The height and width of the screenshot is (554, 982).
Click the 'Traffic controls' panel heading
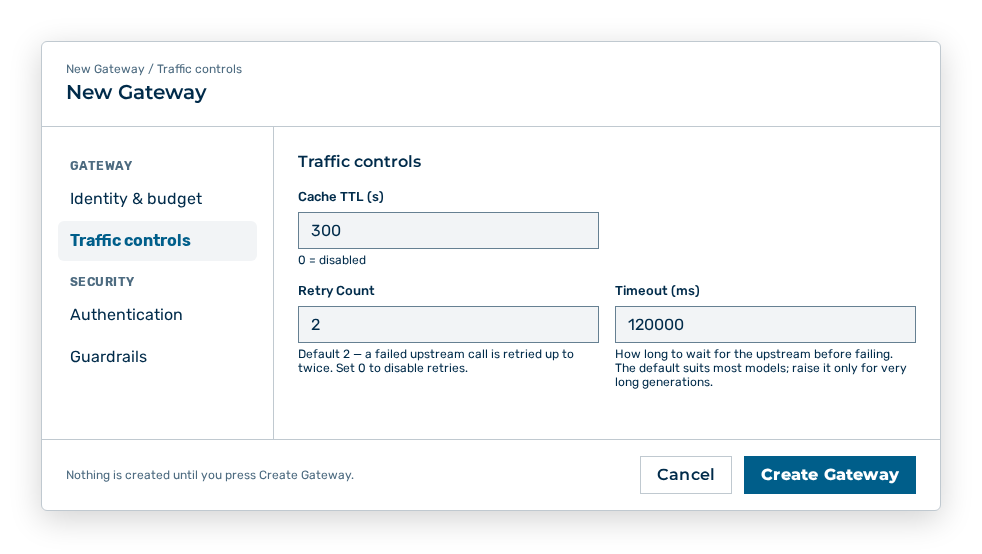click(359, 162)
